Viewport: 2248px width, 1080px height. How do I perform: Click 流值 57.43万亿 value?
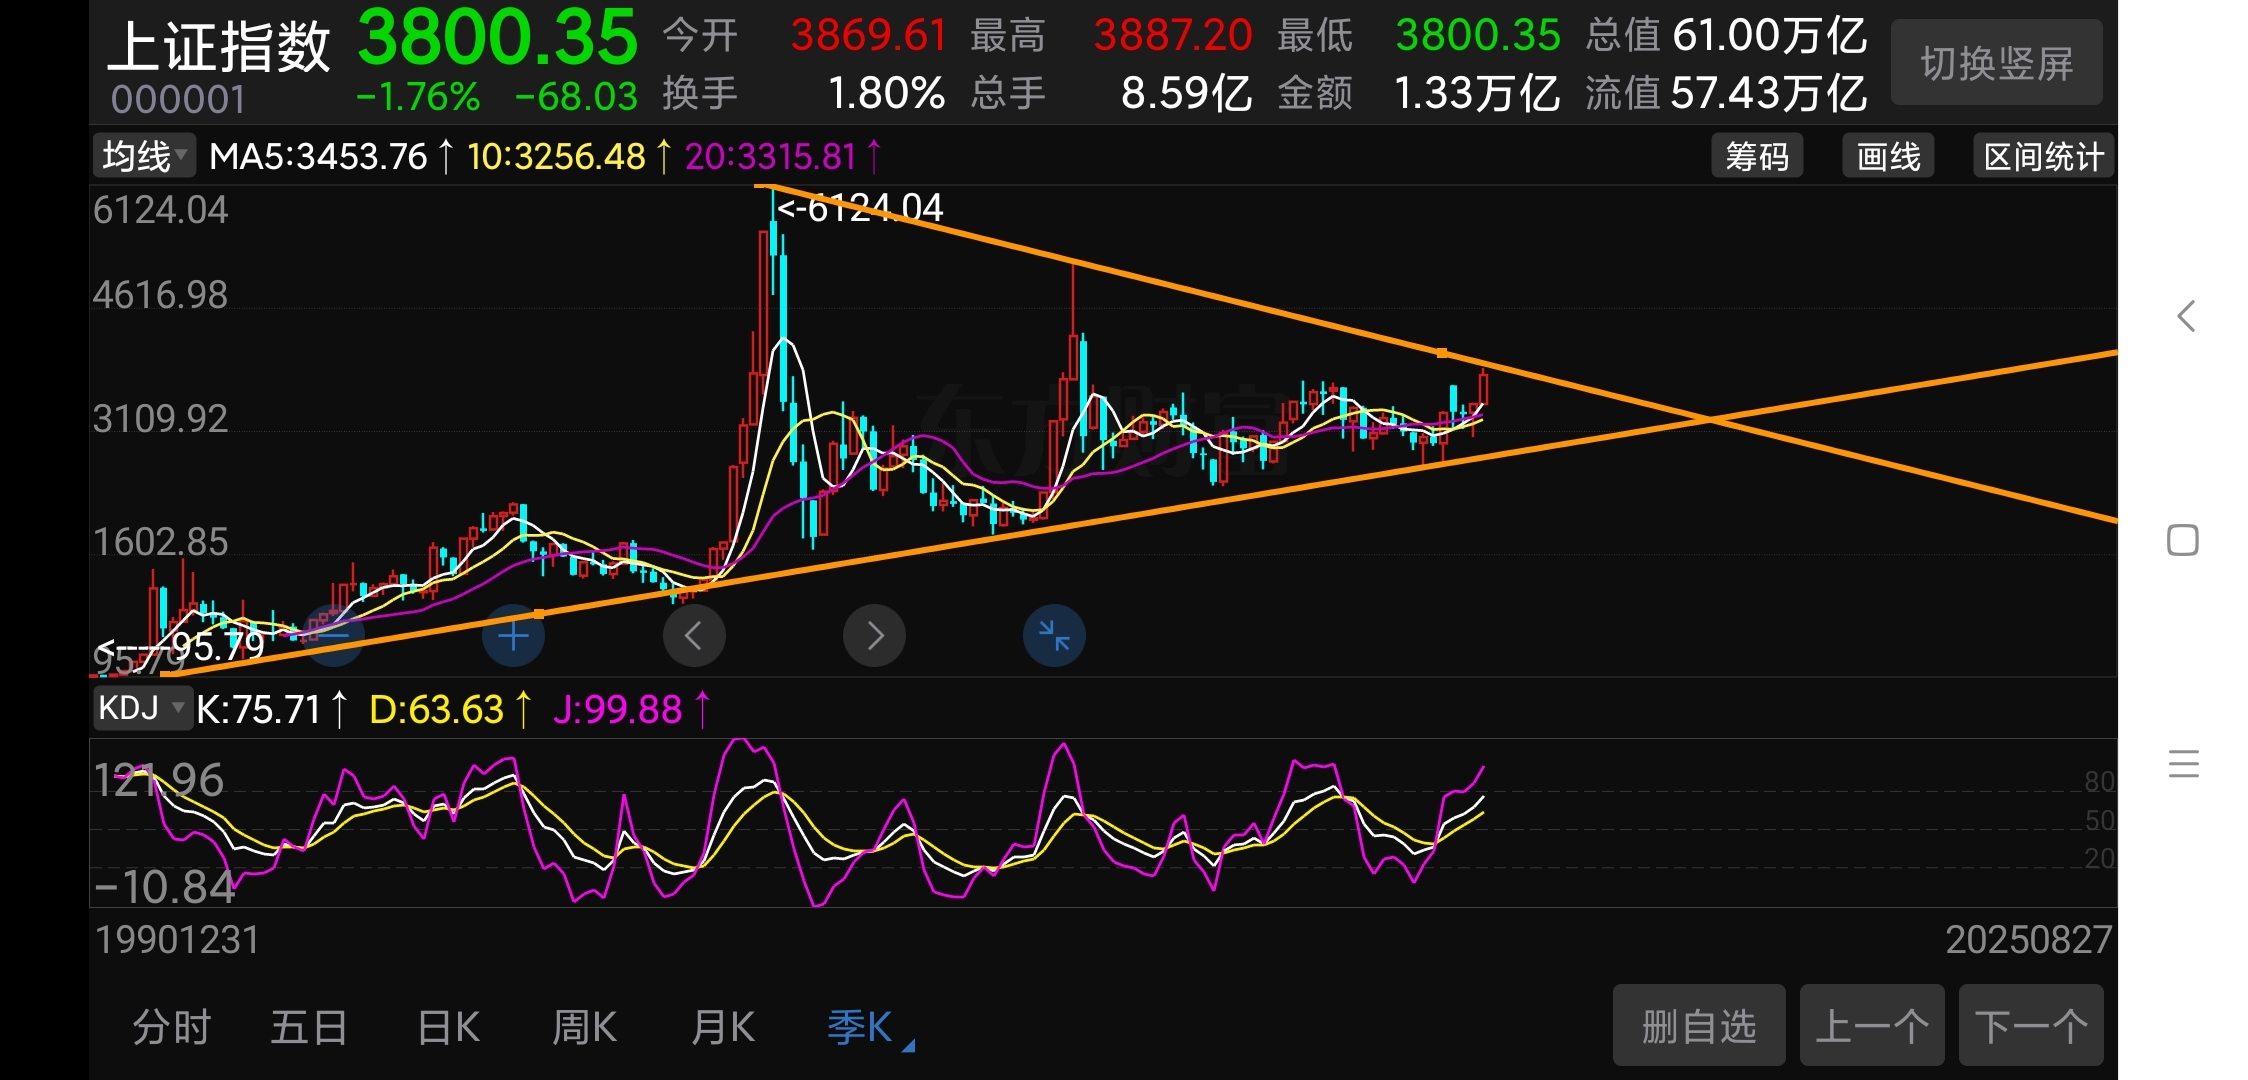click(x=1768, y=93)
